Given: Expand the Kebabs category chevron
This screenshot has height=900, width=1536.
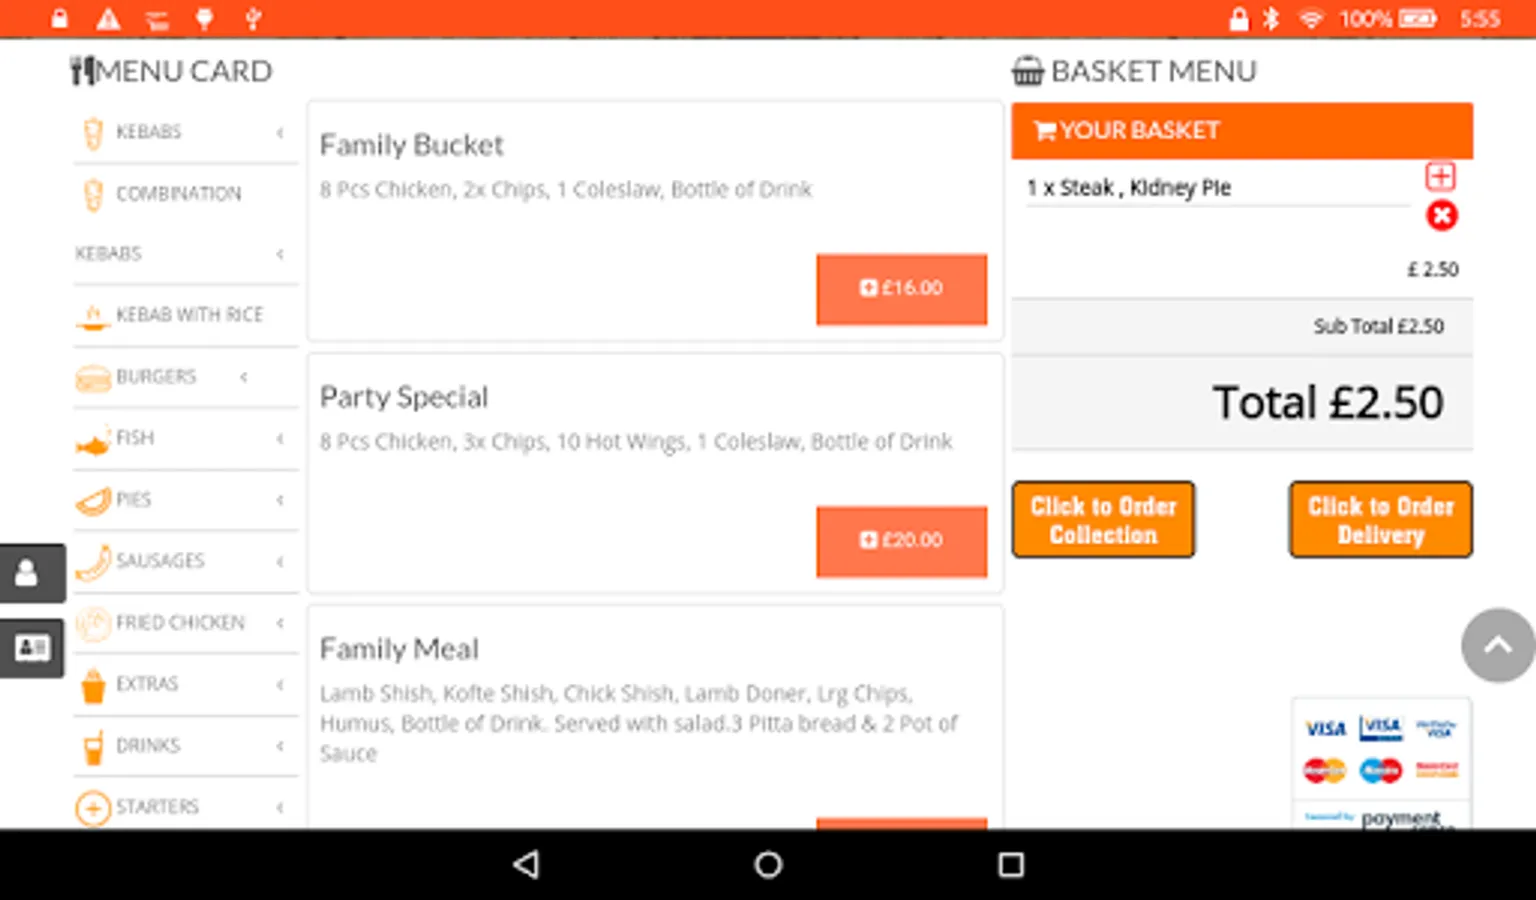Looking at the screenshot, I should coord(280,132).
